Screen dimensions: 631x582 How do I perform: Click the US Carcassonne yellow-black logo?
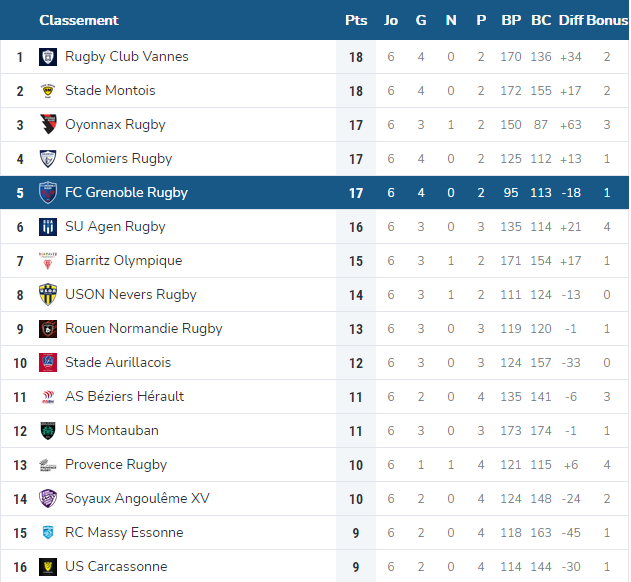(x=47, y=567)
